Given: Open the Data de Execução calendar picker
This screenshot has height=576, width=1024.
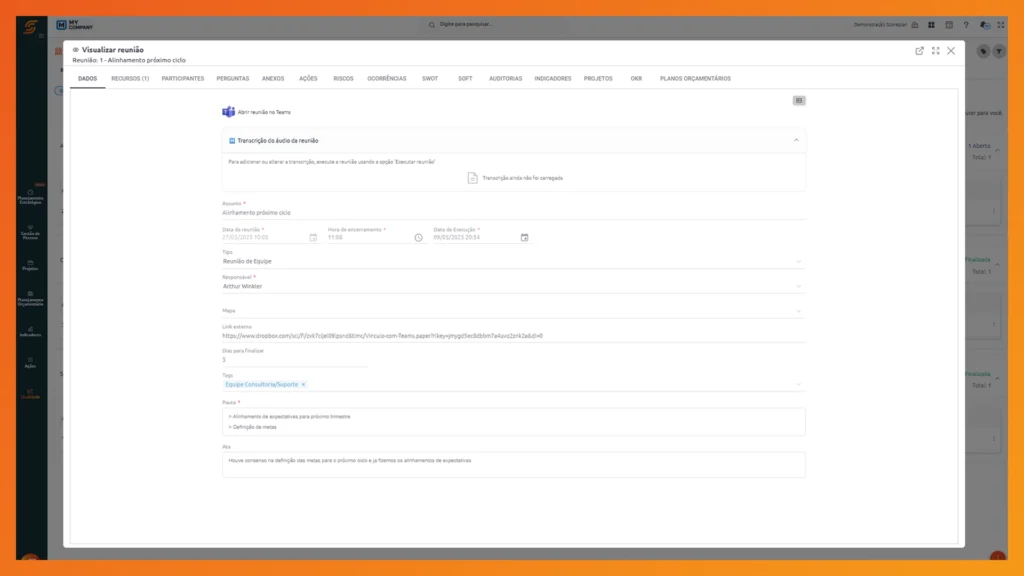Looking at the screenshot, I should (524, 238).
